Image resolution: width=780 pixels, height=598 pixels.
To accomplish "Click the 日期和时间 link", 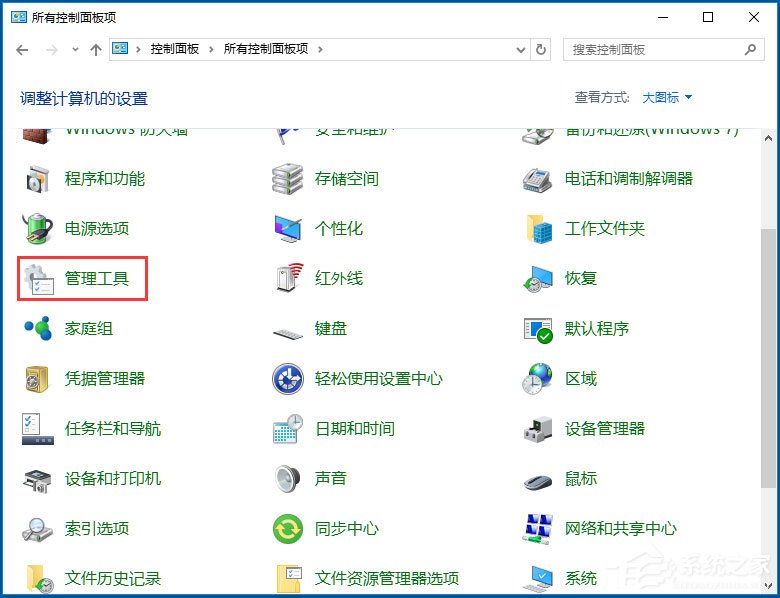I will [355, 429].
